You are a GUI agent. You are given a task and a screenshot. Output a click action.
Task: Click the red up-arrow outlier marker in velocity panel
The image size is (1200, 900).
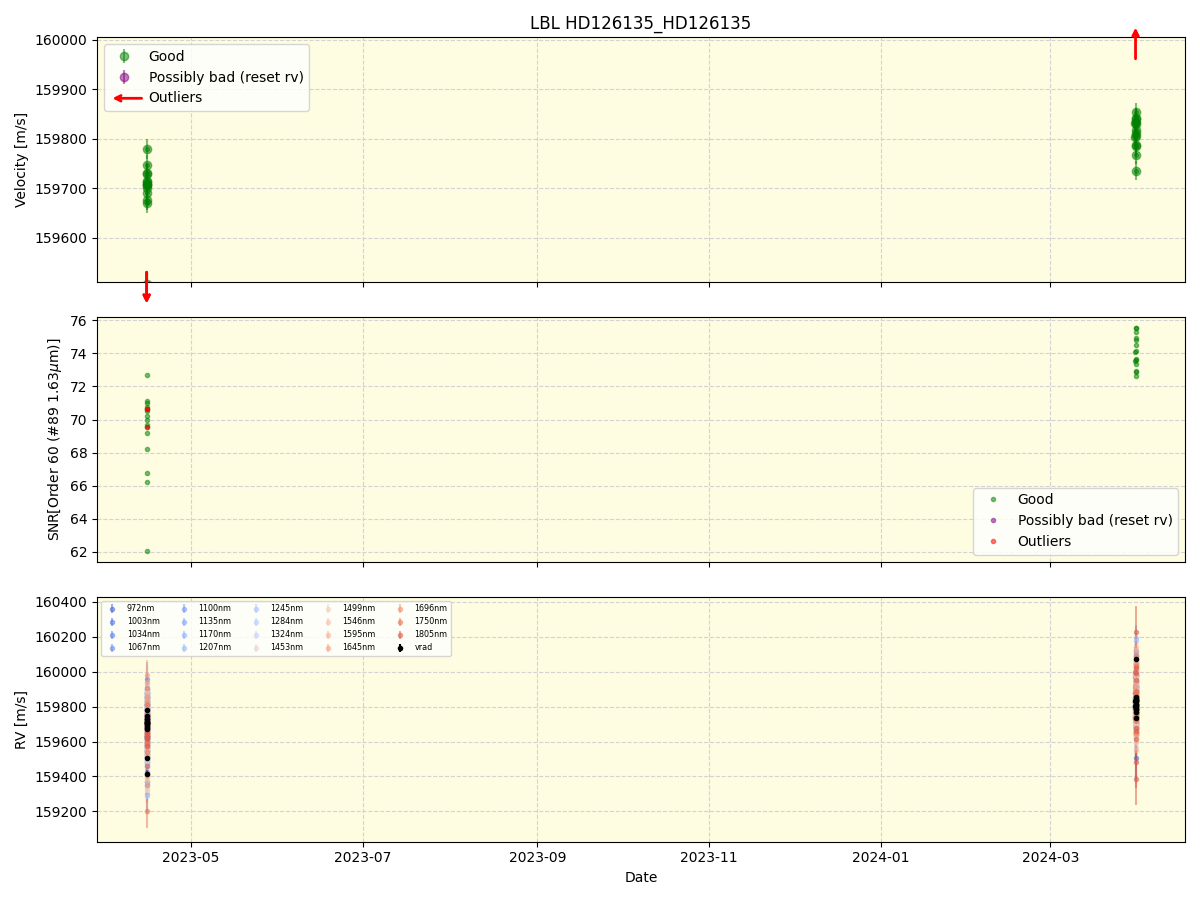[x=1135, y=44]
